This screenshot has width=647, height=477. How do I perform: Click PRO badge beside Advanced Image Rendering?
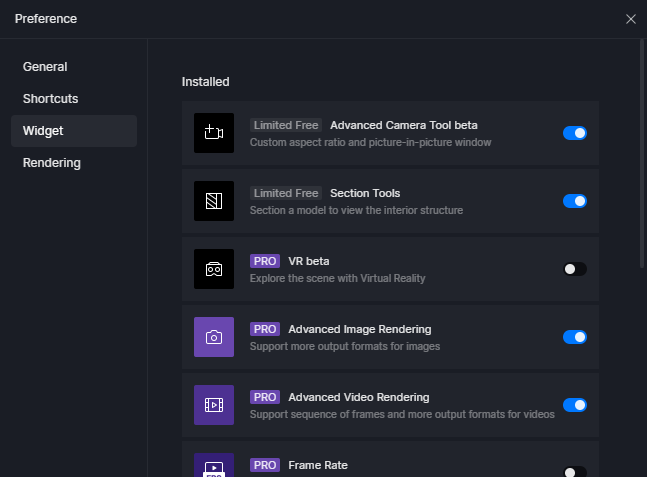[x=265, y=329]
